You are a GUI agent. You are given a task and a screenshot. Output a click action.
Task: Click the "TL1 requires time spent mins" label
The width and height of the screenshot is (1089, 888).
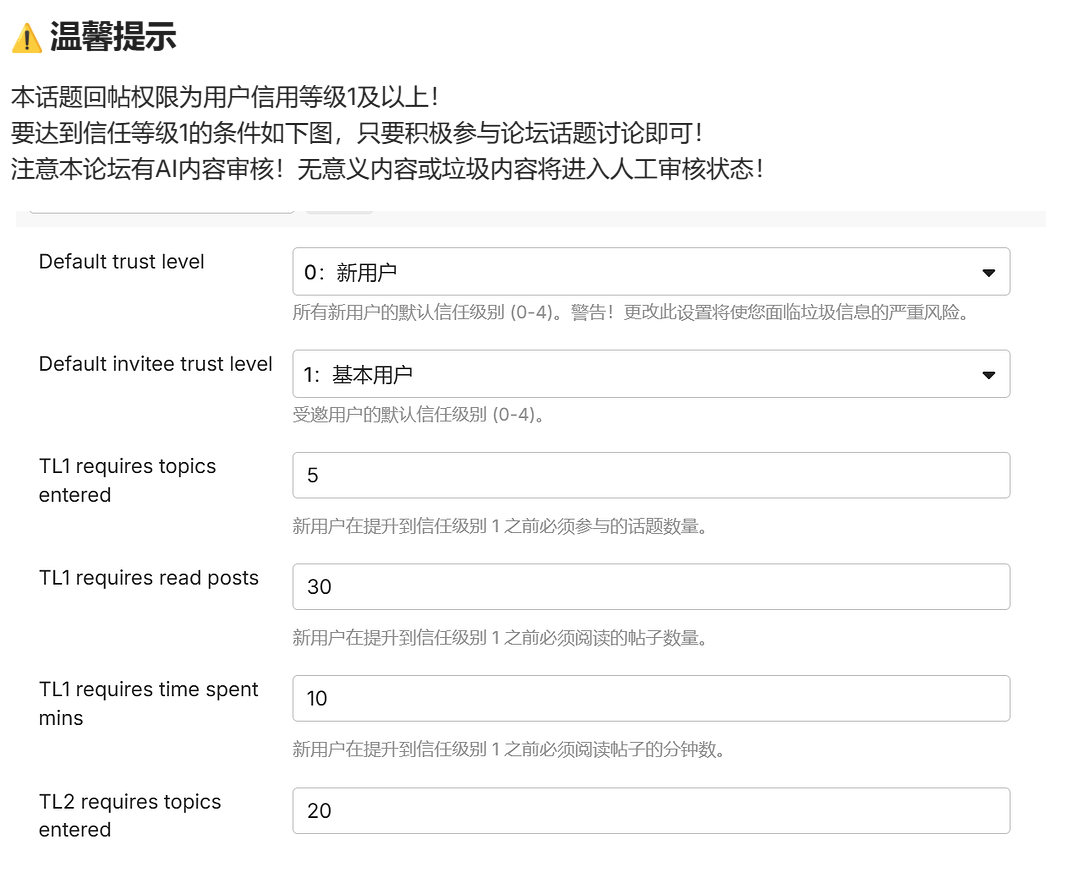point(148,703)
